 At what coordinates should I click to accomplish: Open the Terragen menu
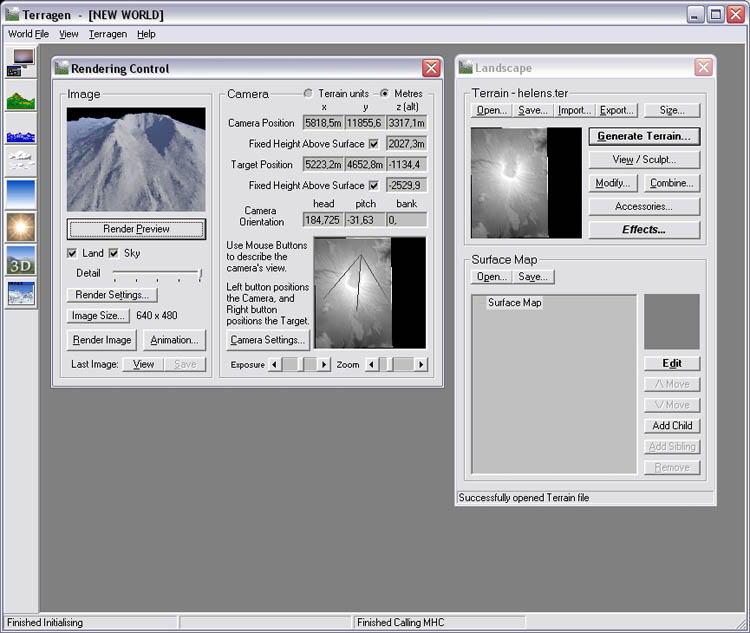[108, 34]
